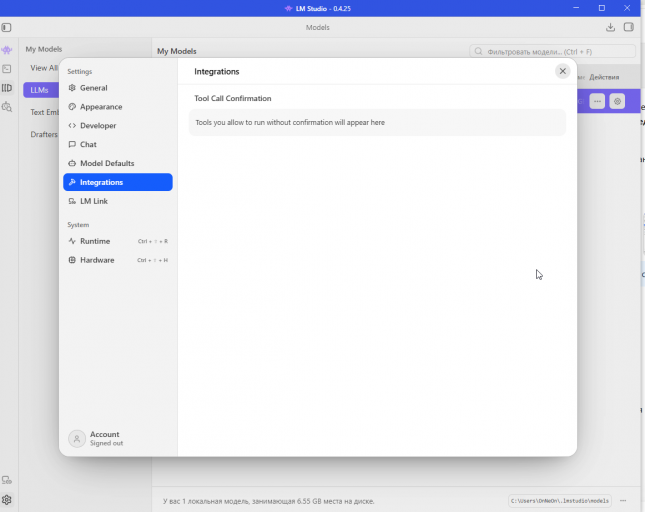Open the model row gear settings button

pyautogui.click(x=617, y=101)
